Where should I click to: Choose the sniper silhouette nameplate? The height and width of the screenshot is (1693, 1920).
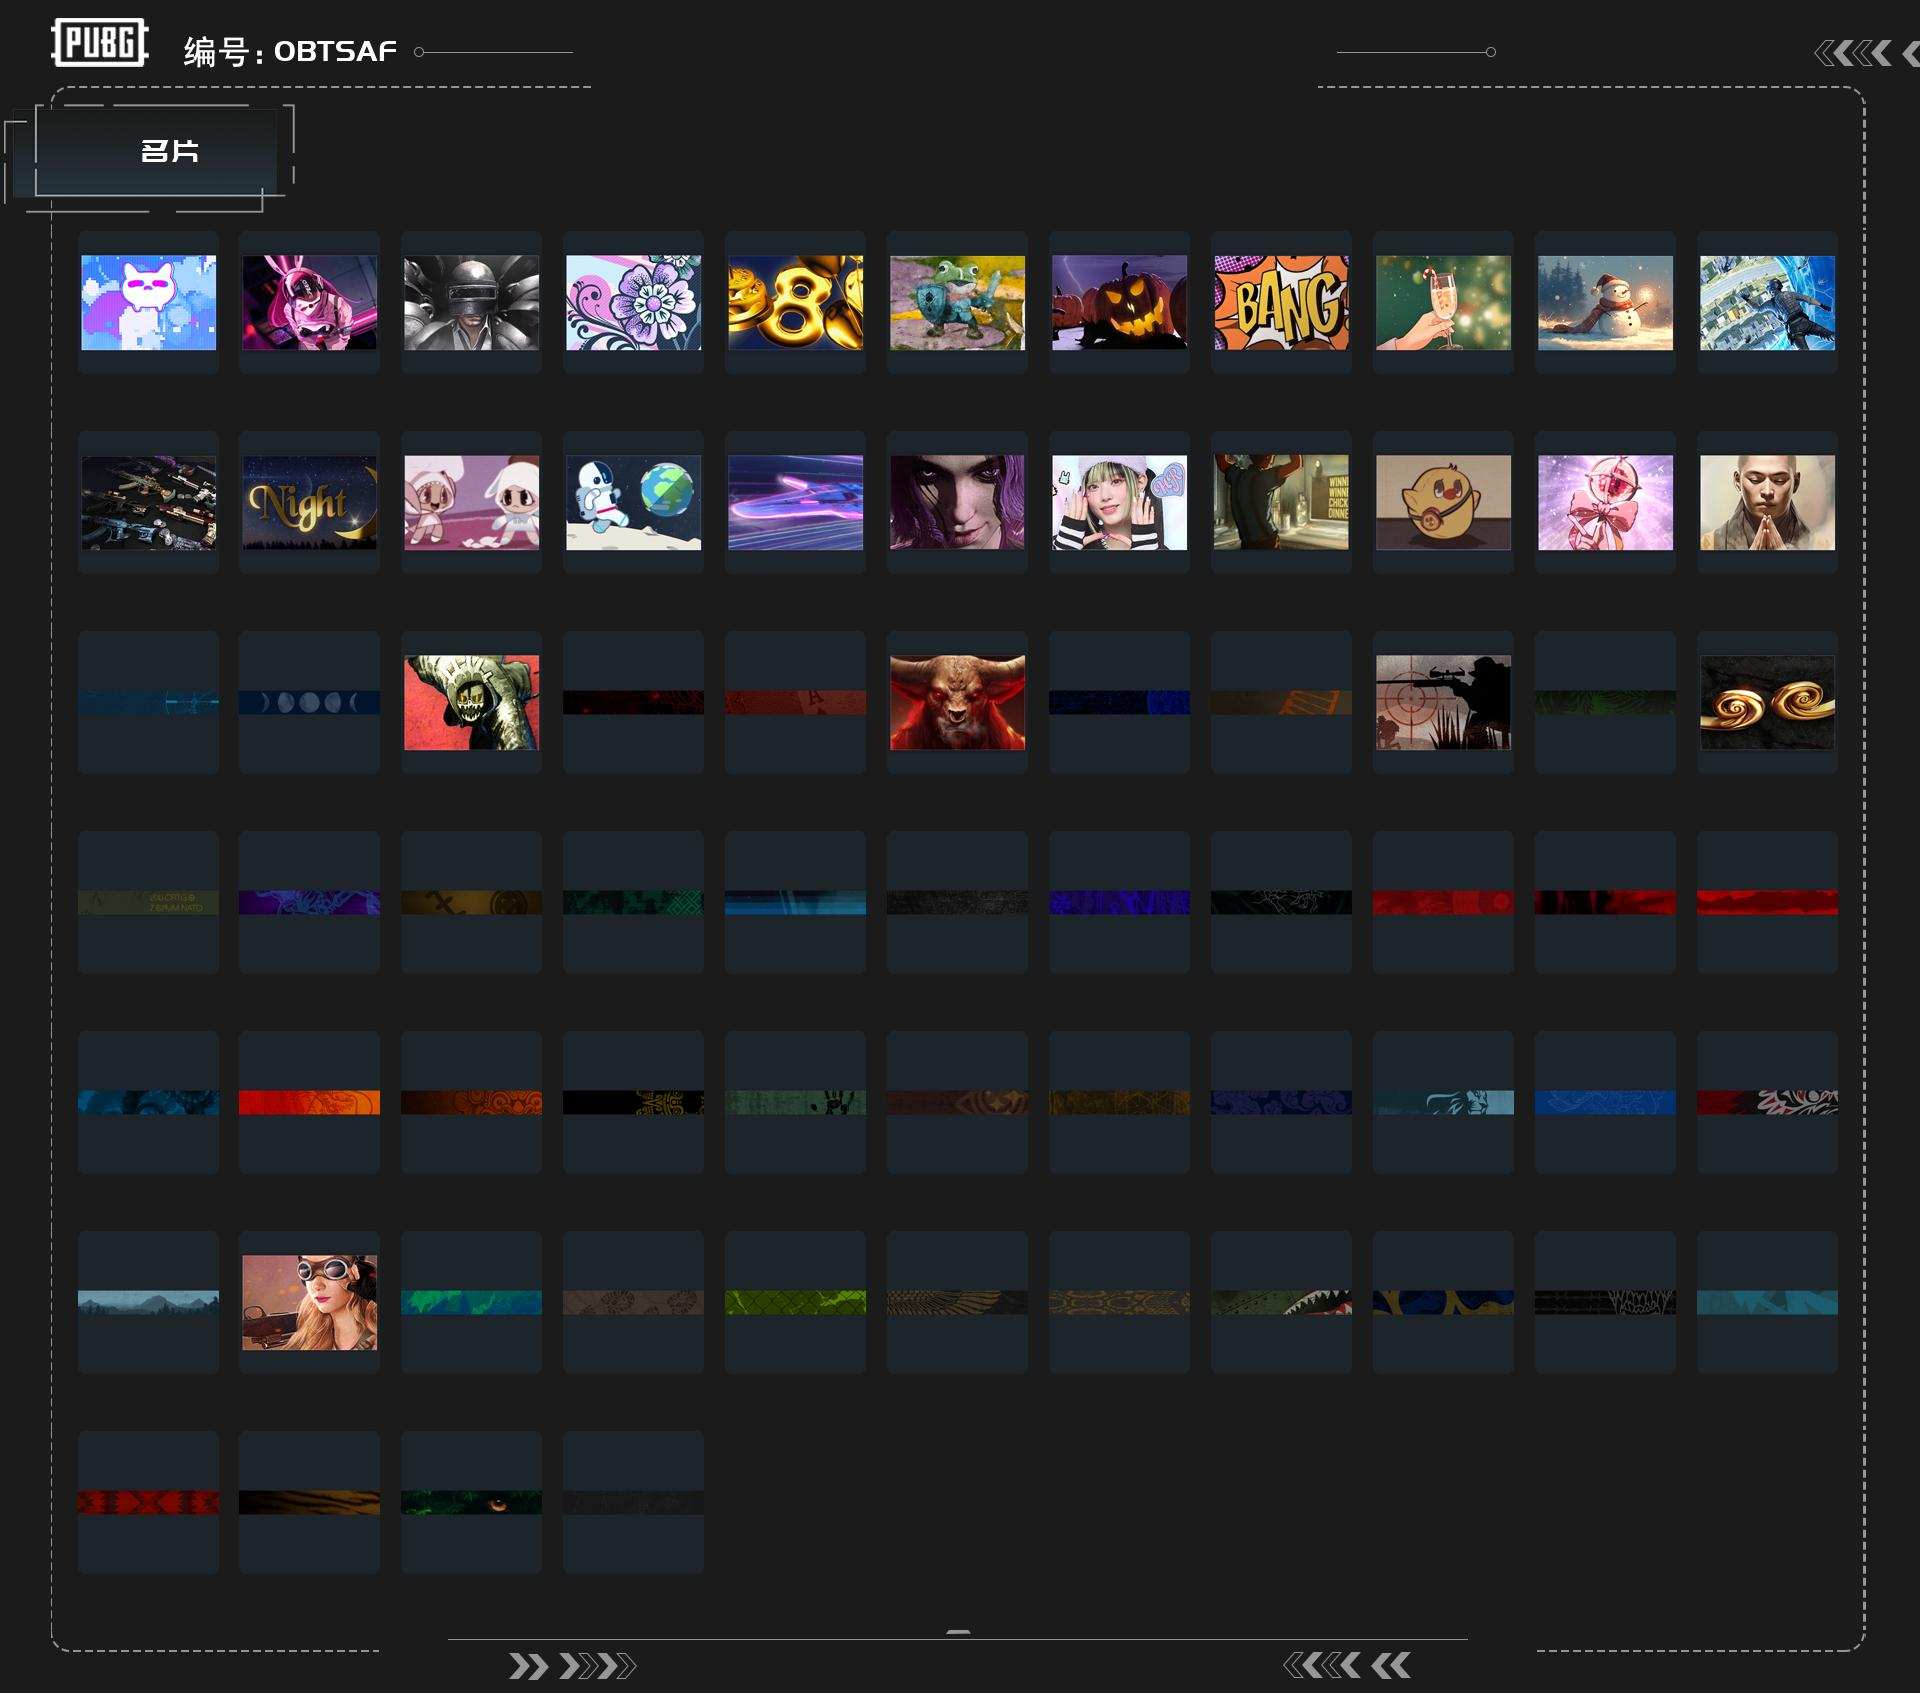click(x=1444, y=703)
